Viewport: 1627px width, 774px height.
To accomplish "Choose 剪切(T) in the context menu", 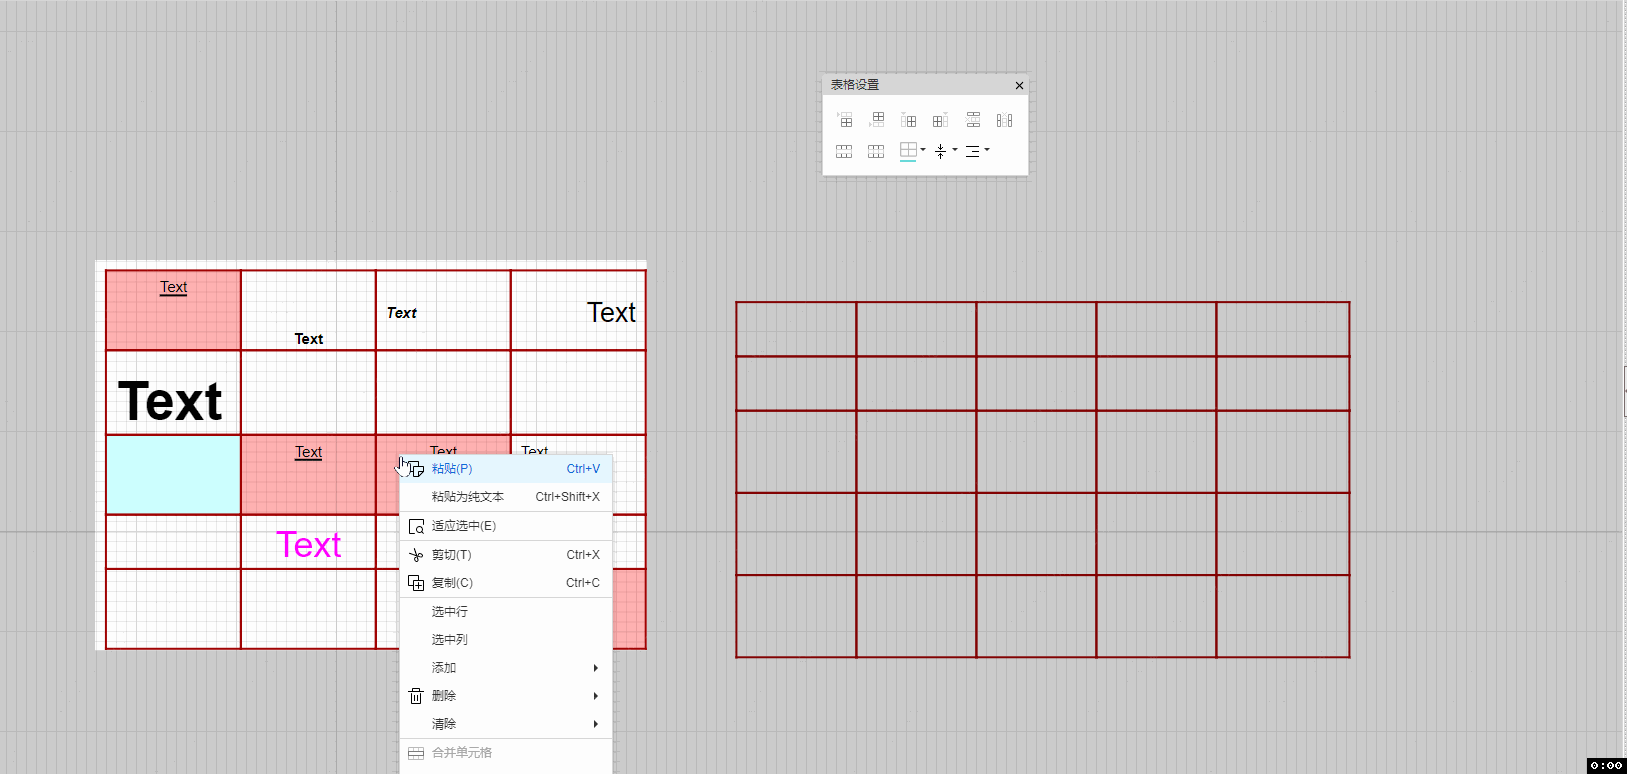I will pyautogui.click(x=506, y=555).
